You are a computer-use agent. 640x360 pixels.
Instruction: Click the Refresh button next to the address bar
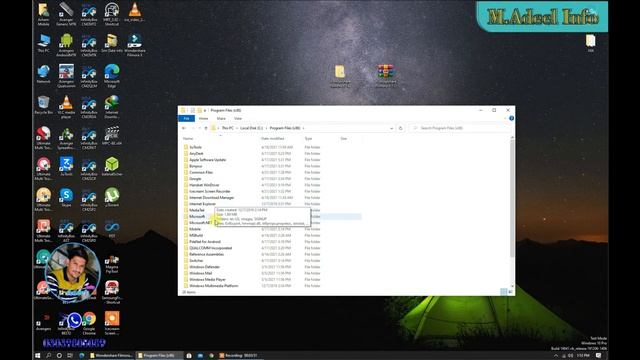[x=400, y=128]
